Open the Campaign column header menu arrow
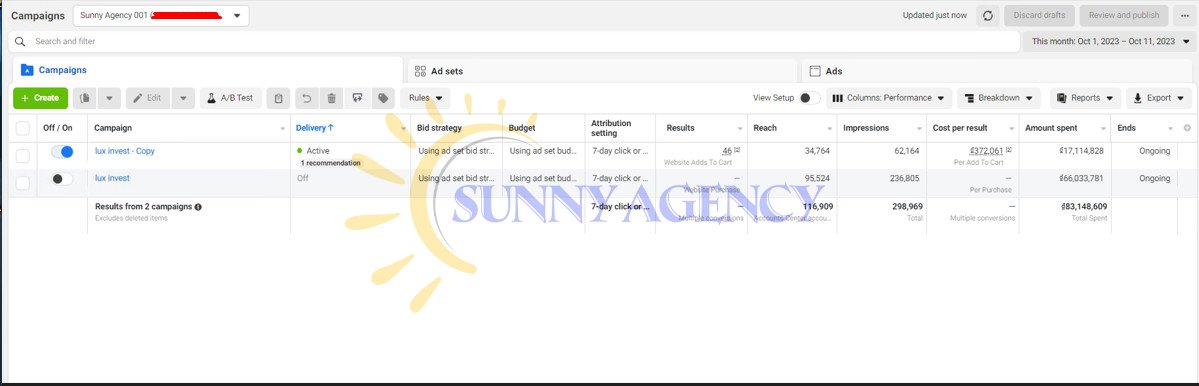The height and width of the screenshot is (386, 1199). (x=283, y=129)
